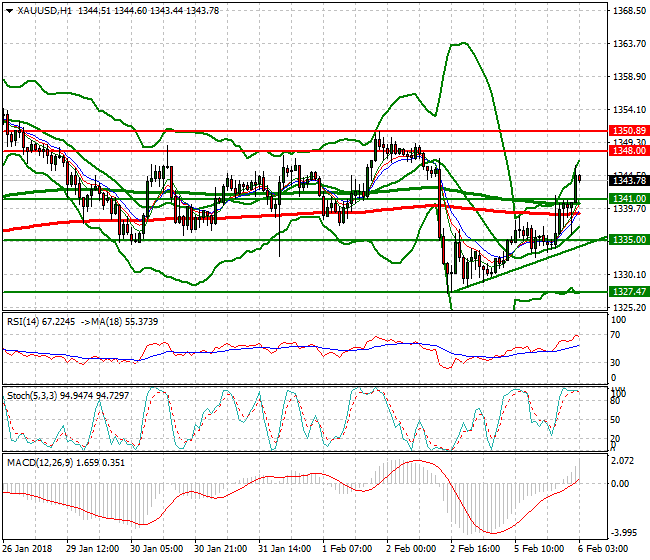Click the 2.072 value on MACD scale
The height and width of the screenshot is (560, 650).
point(622,461)
